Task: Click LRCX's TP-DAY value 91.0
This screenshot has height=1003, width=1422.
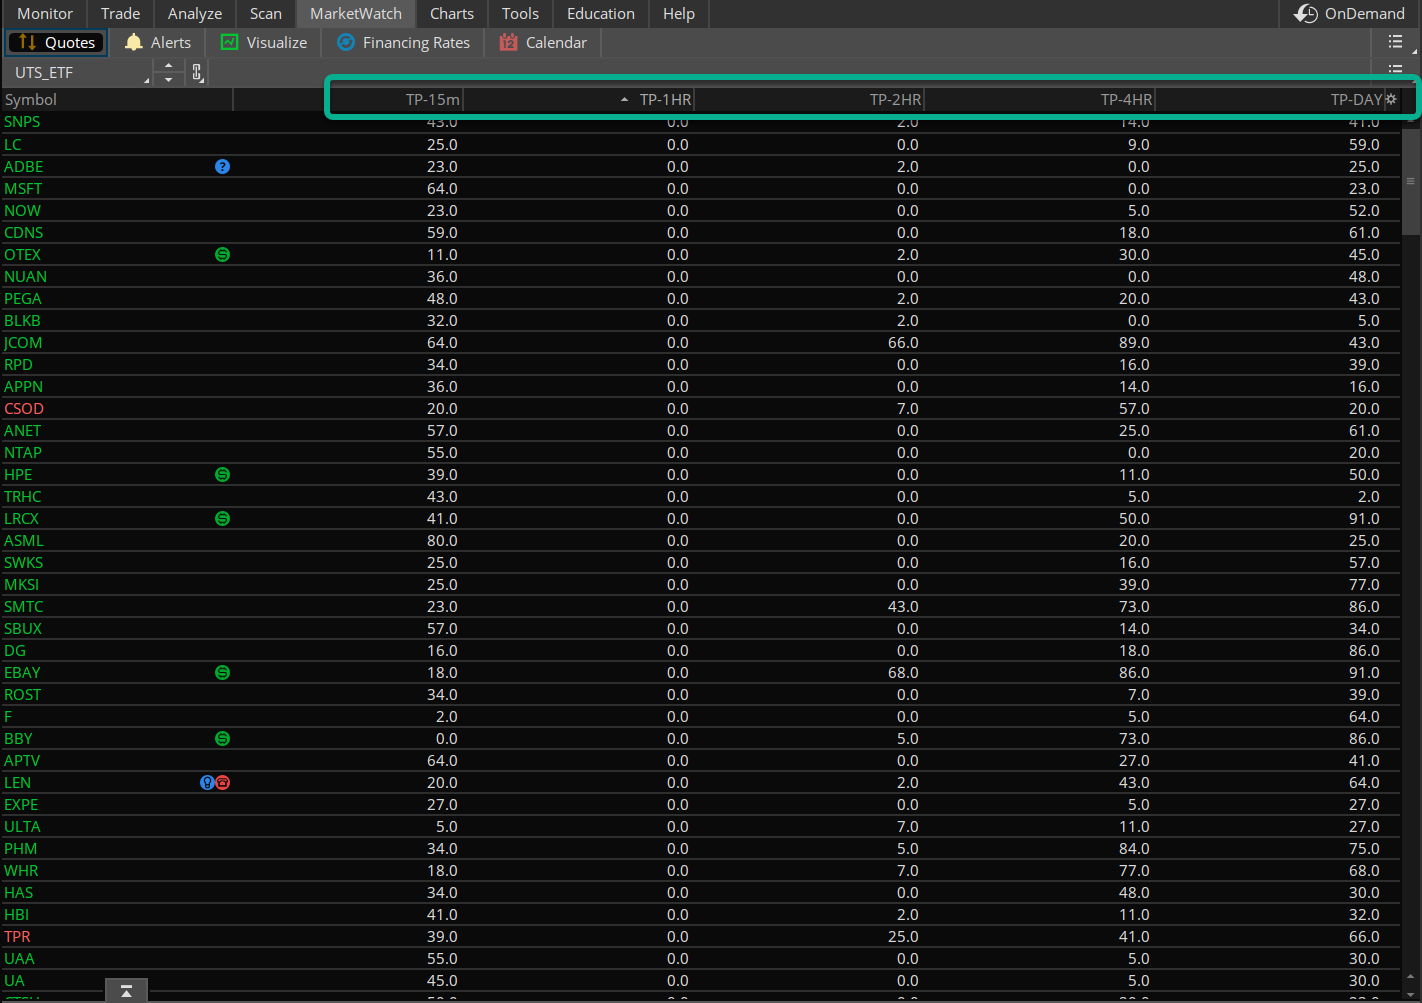Action: coord(1364,519)
